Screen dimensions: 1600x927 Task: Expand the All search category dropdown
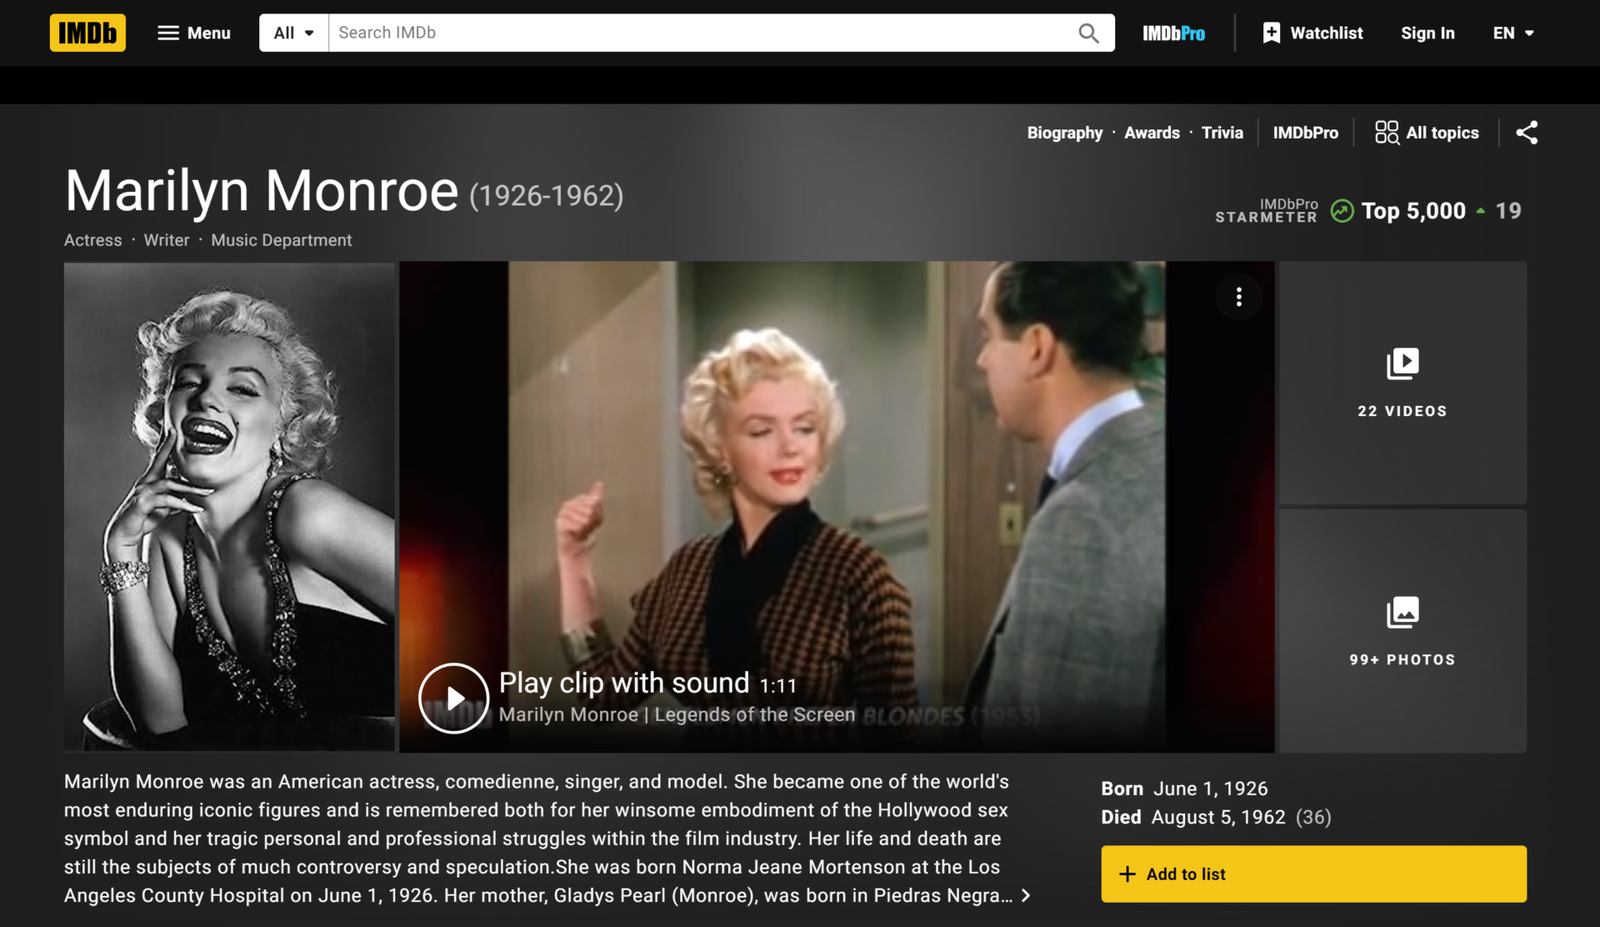coord(294,33)
